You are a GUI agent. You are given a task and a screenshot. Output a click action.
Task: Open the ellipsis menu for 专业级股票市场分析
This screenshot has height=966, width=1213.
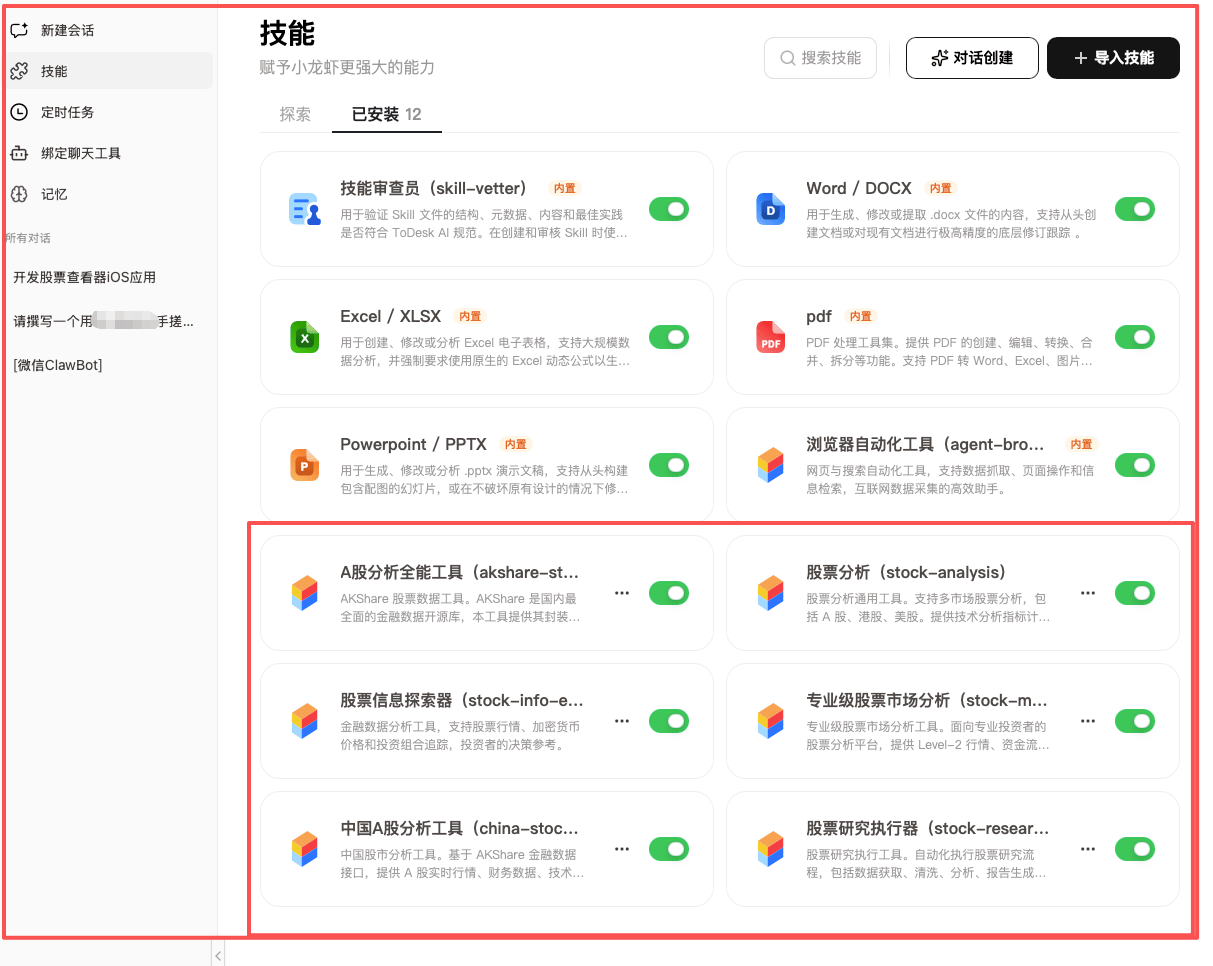pyautogui.click(x=1088, y=721)
